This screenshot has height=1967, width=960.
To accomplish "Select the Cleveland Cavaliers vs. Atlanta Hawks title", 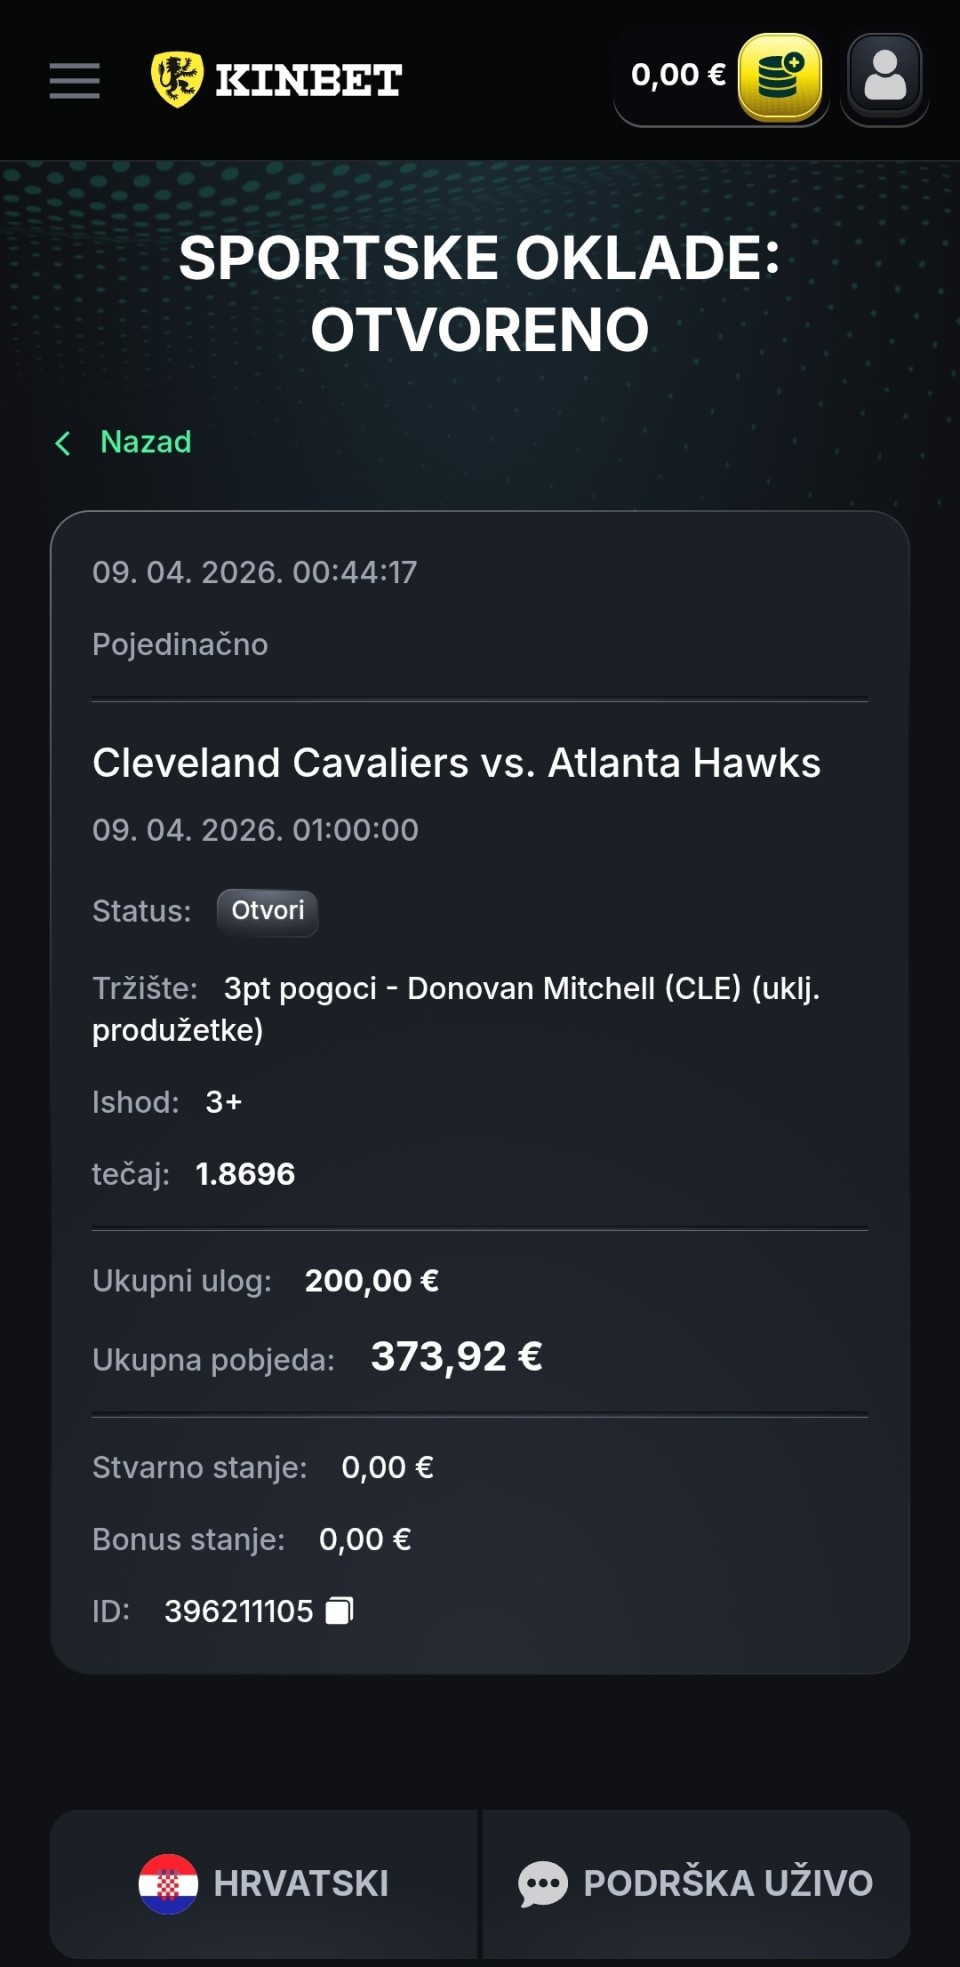I will [x=456, y=763].
